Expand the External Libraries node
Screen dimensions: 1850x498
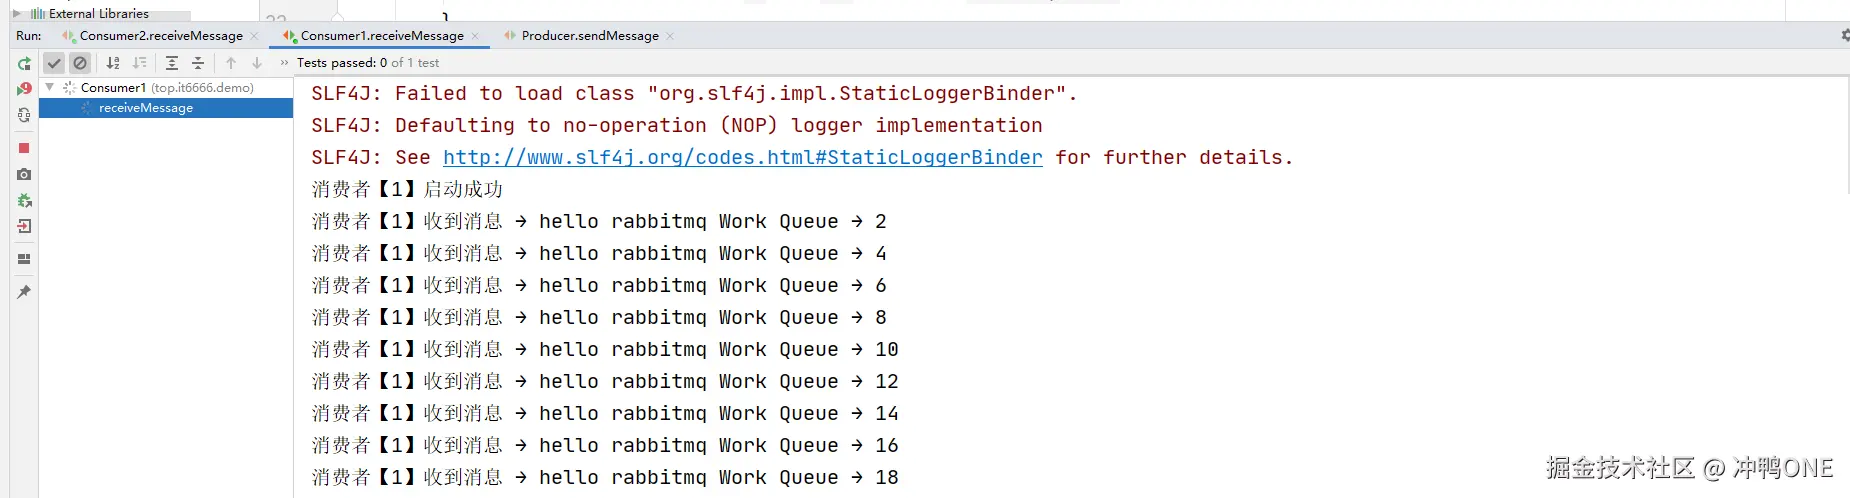tap(16, 13)
